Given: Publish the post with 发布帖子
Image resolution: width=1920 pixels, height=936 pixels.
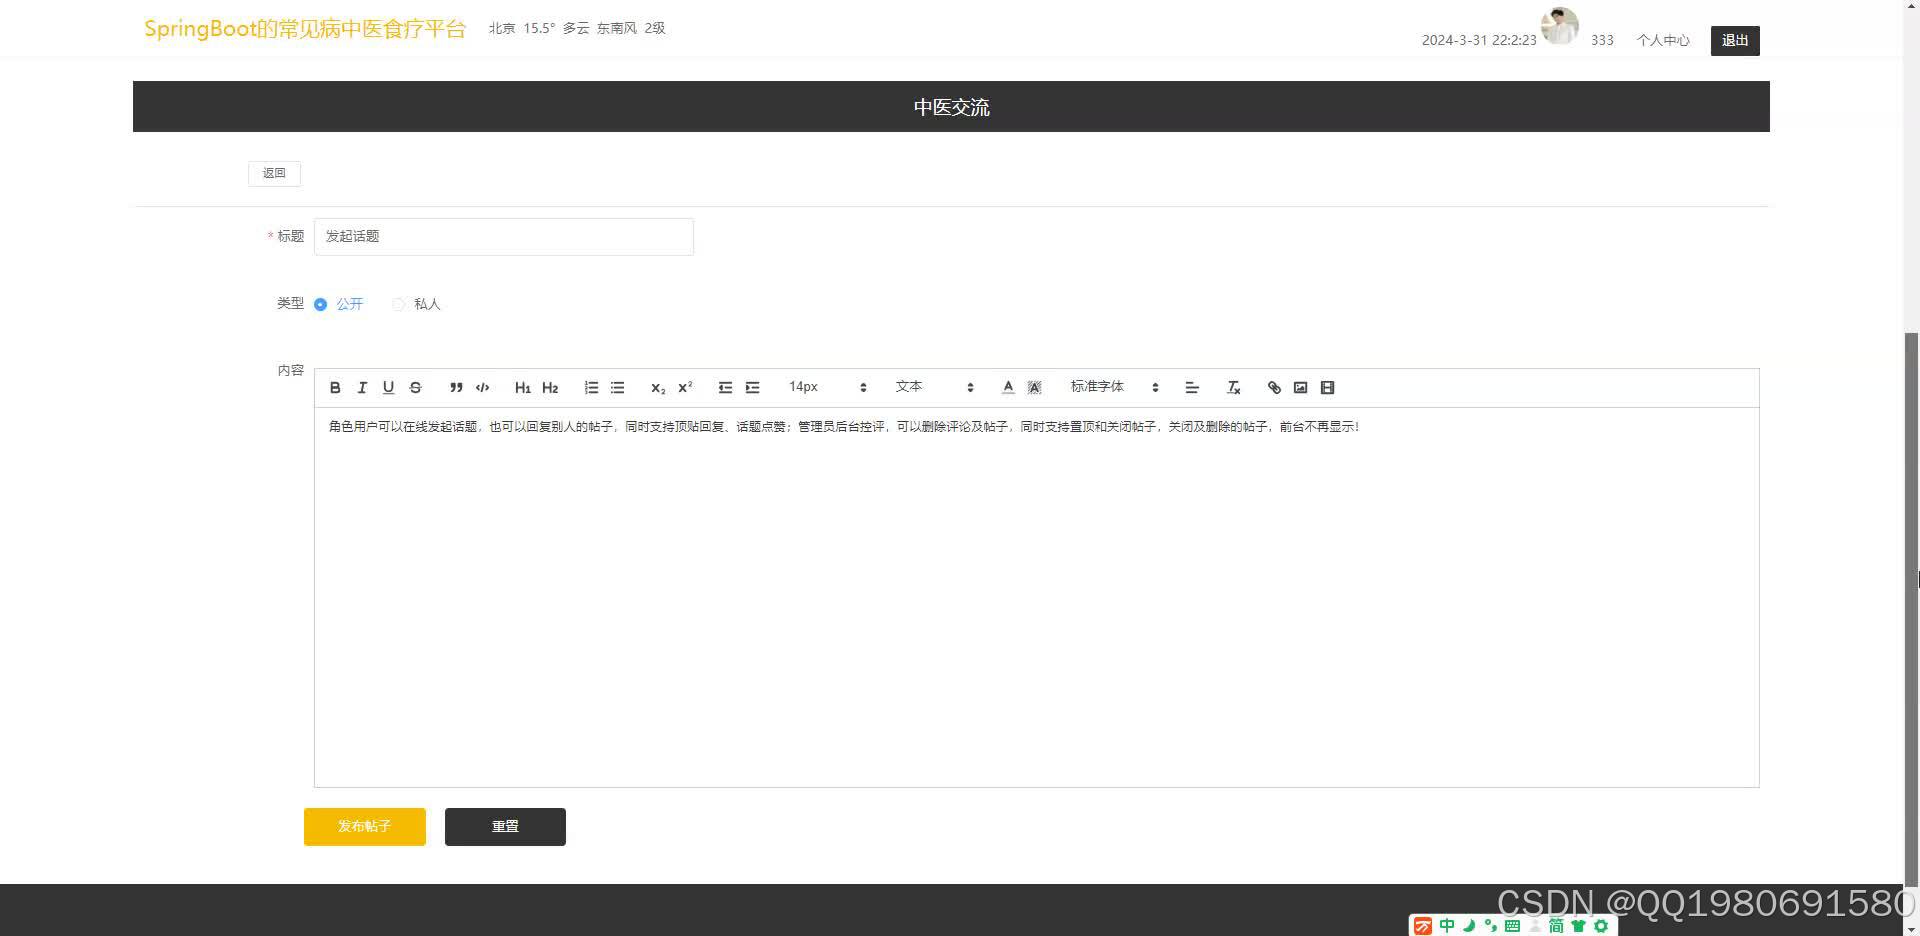Looking at the screenshot, I should pyautogui.click(x=364, y=827).
